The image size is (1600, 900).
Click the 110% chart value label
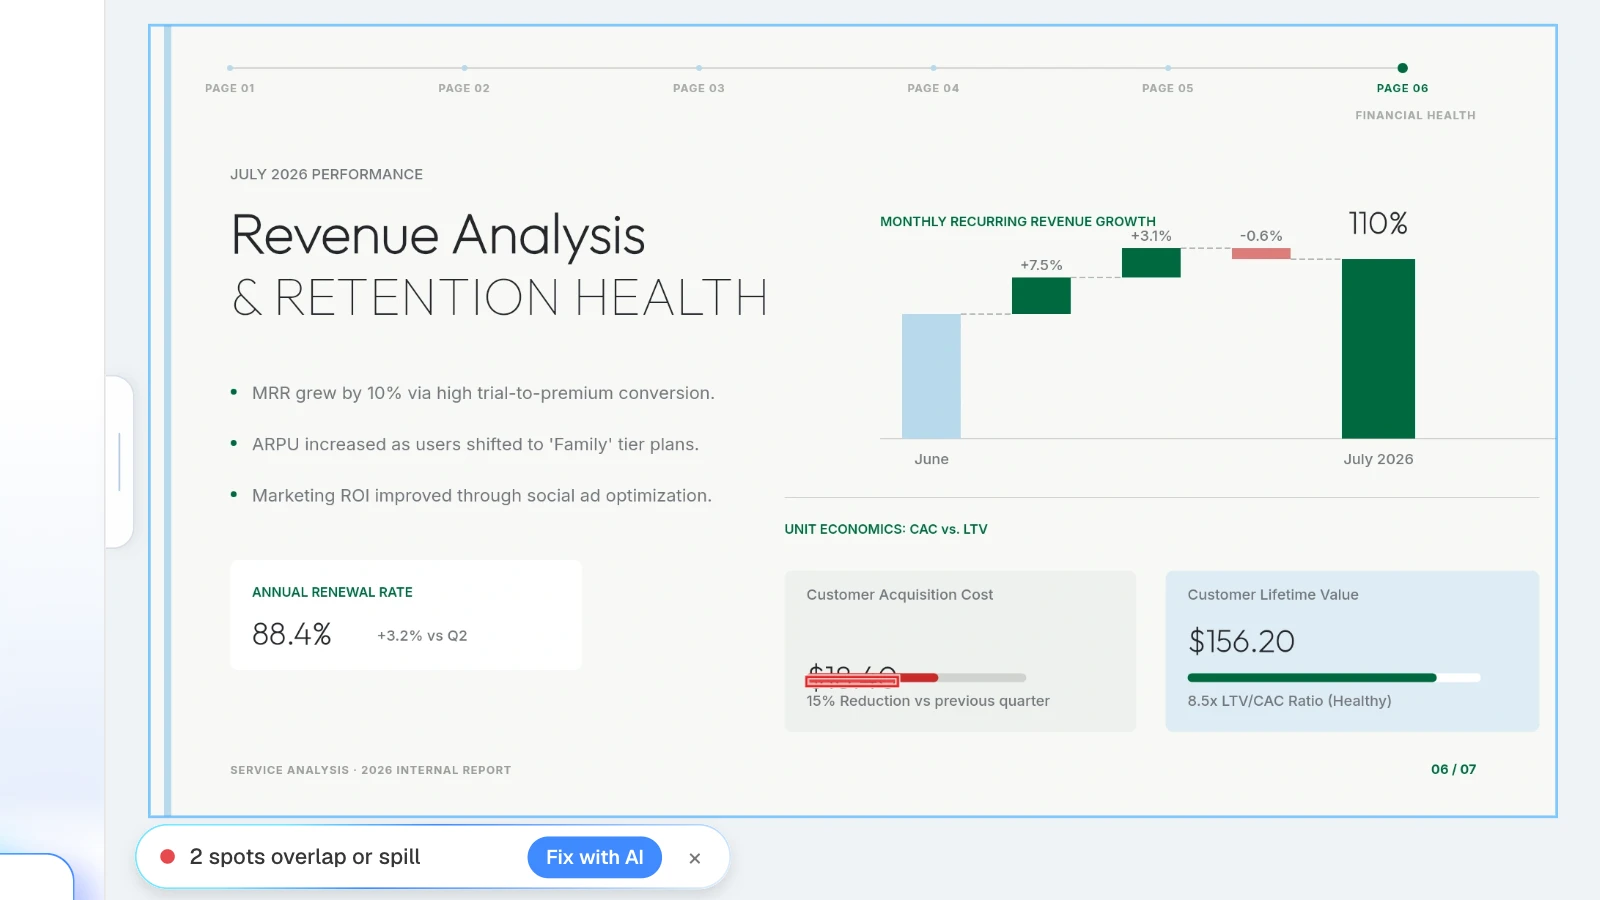pyautogui.click(x=1378, y=223)
